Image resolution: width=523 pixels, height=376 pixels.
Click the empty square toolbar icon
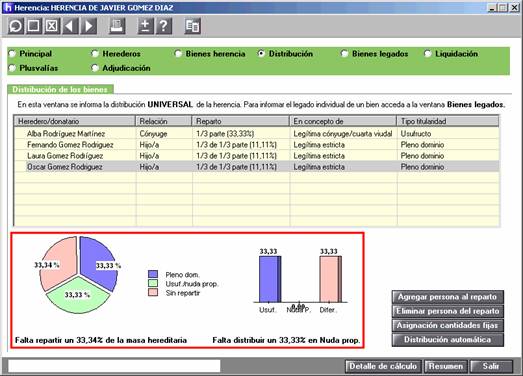click(33, 26)
